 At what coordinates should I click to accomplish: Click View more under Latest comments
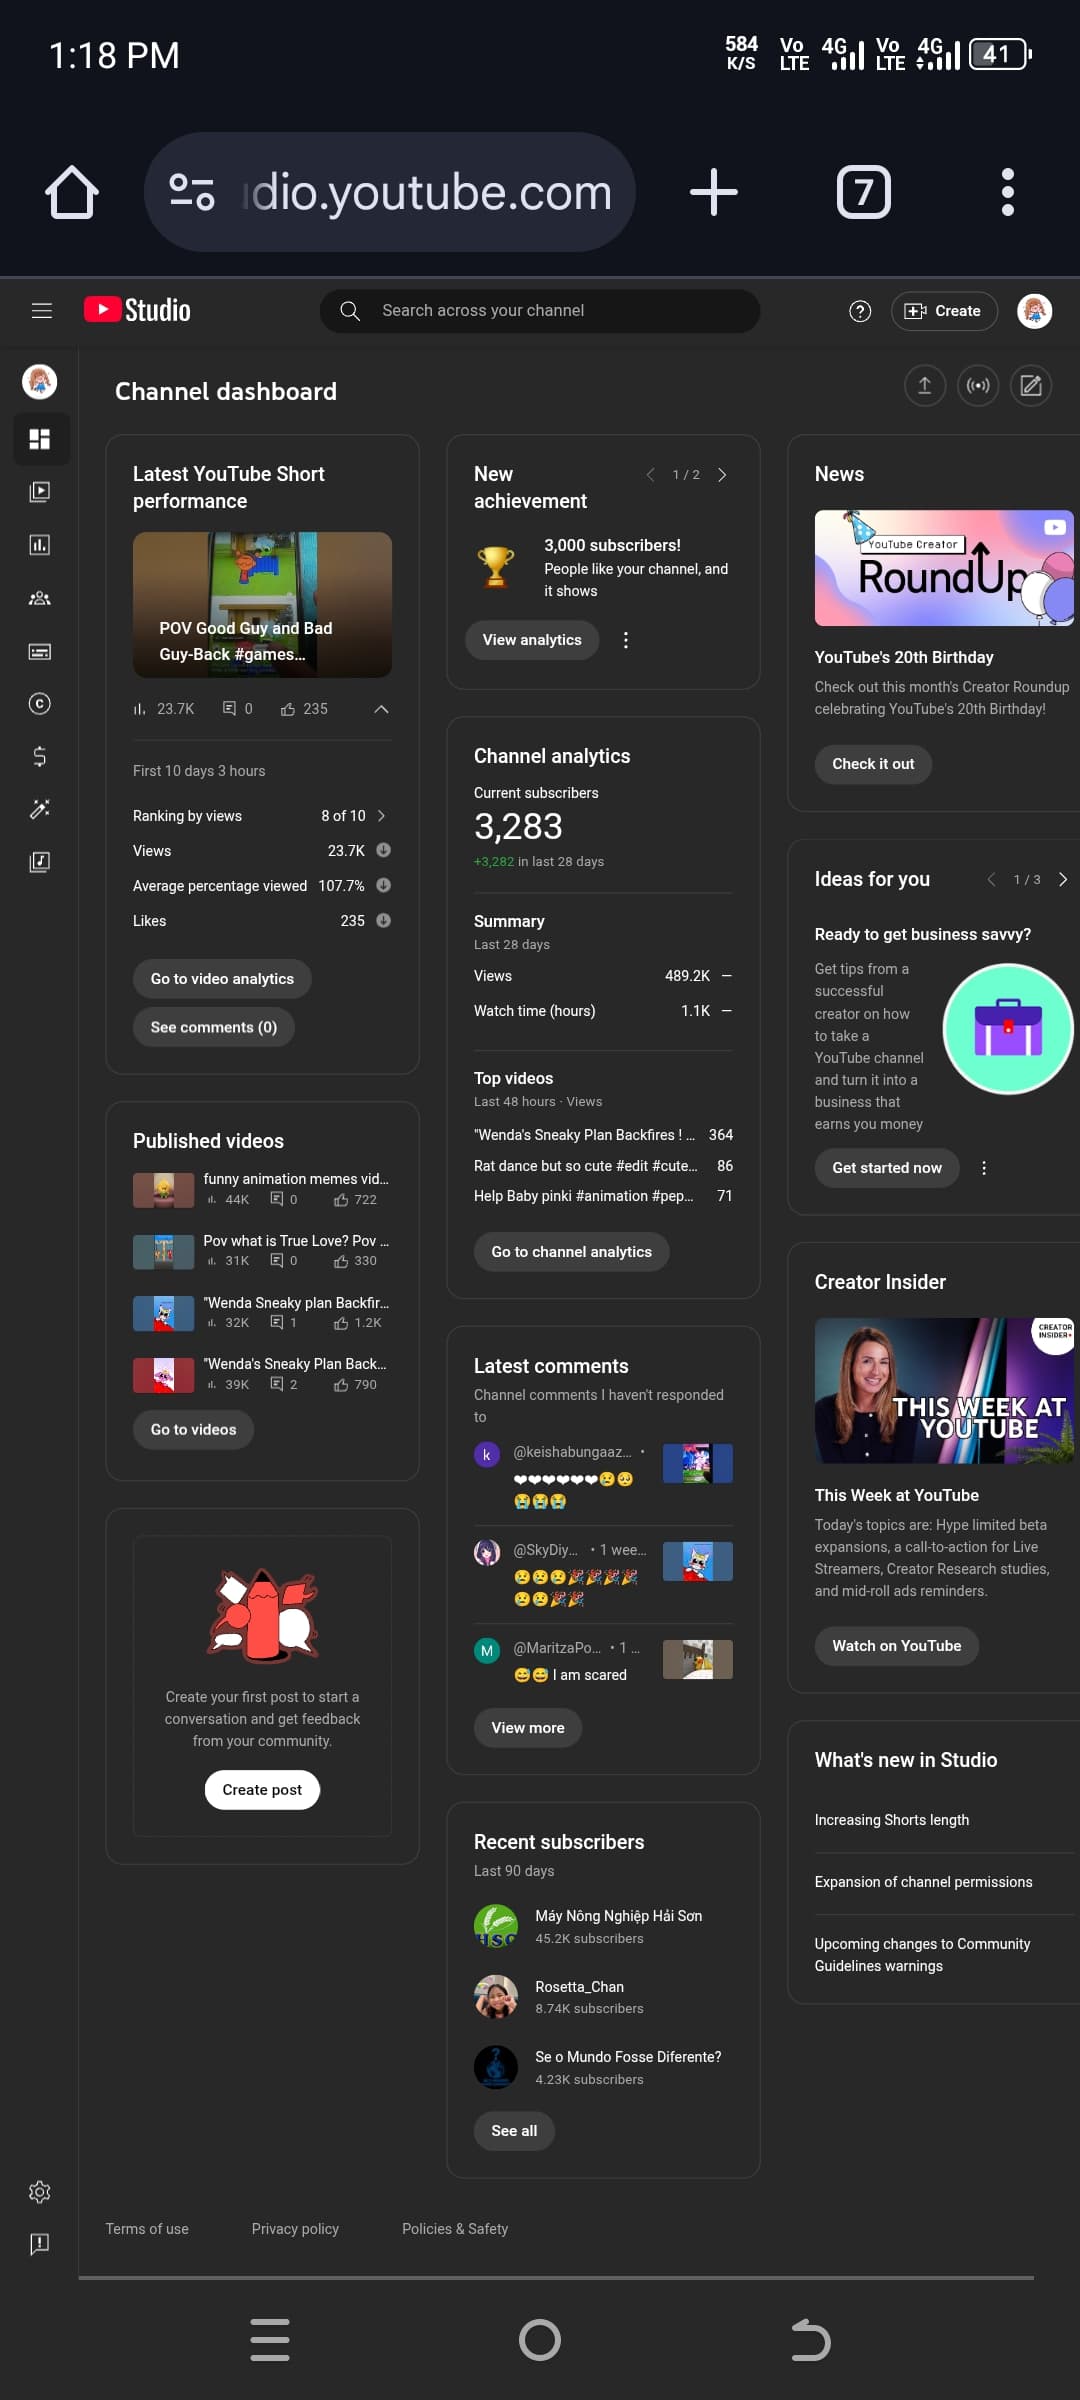pyautogui.click(x=528, y=1728)
